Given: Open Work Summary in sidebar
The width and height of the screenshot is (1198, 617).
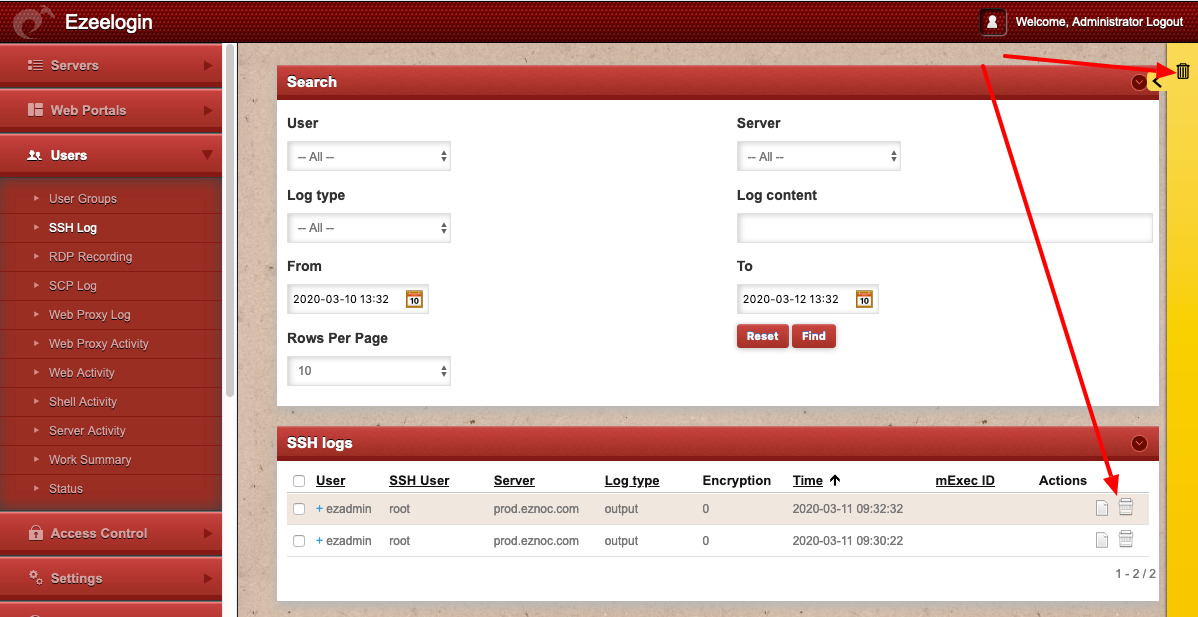Looking at the screenshot, I should (x=90, y=460).
